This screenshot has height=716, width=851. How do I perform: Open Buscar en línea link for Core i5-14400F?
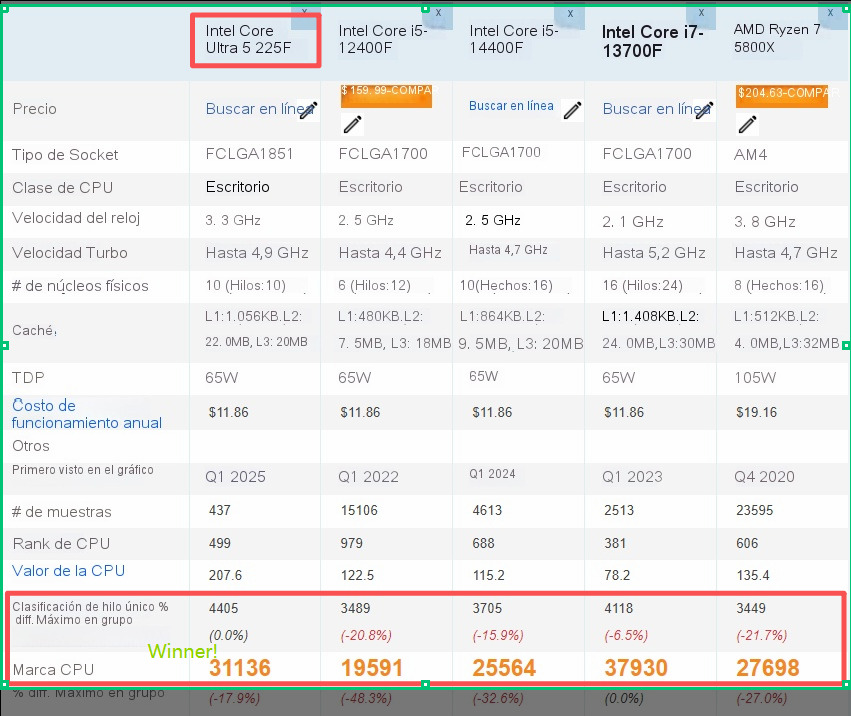click(511, 106)
